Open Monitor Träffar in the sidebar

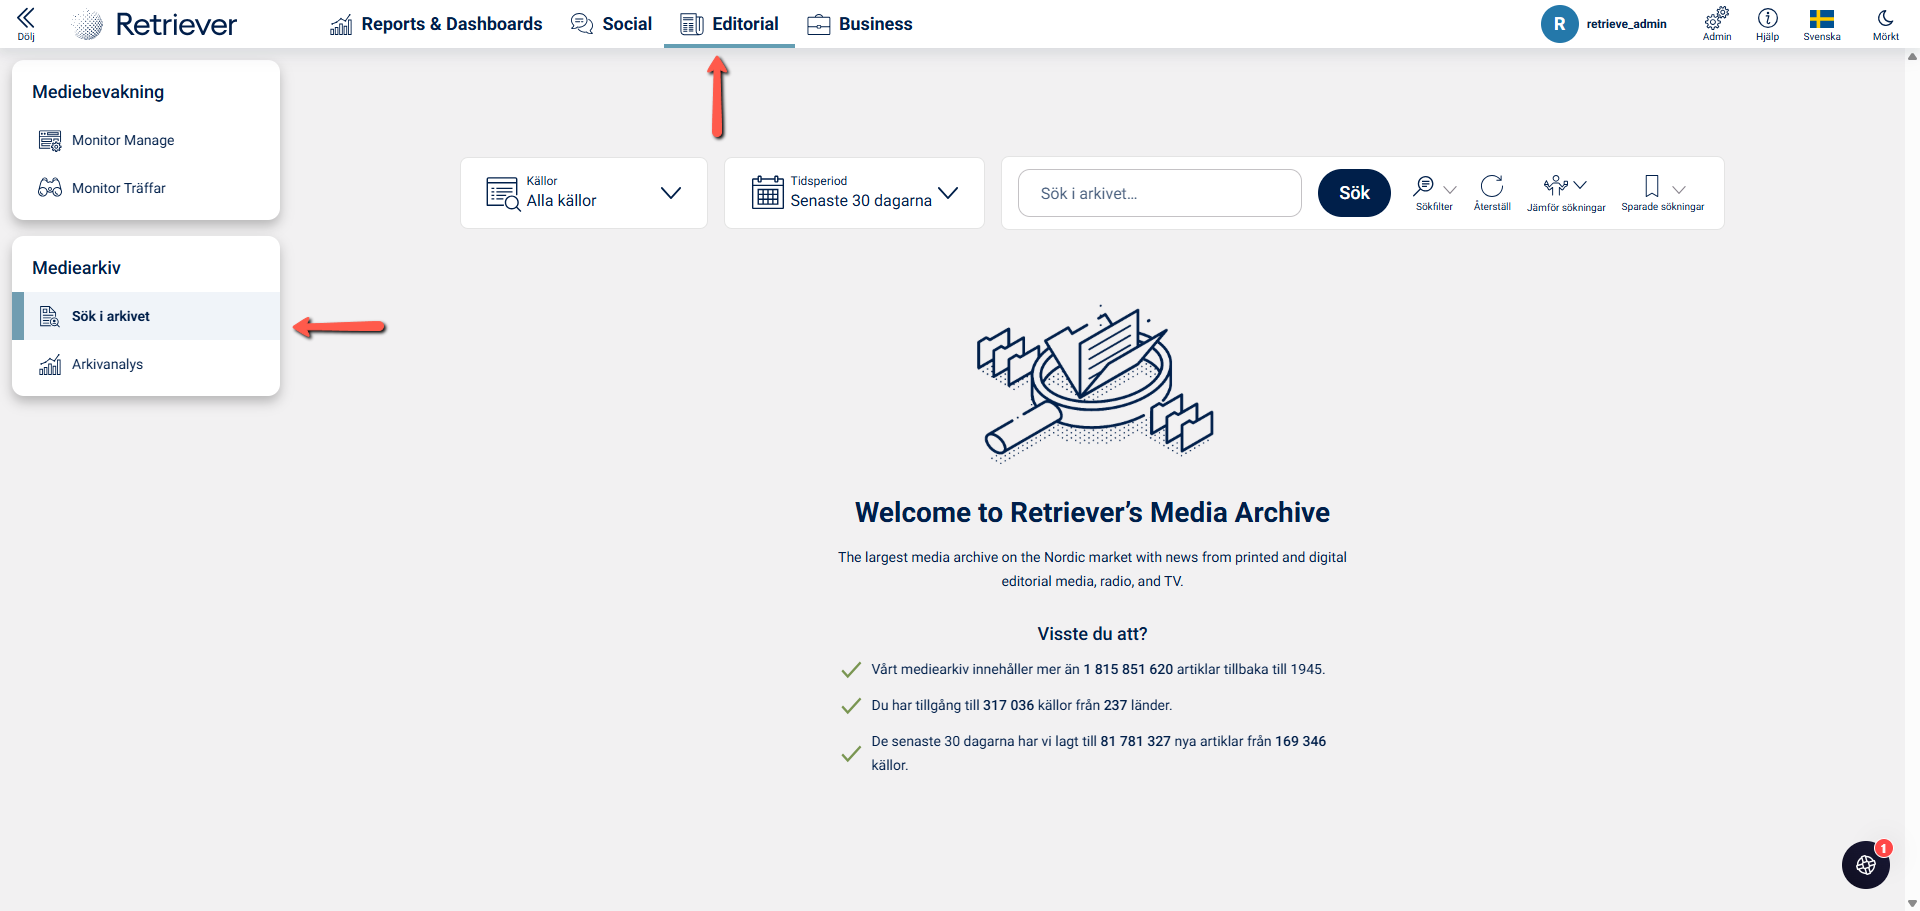pos(146,188)
